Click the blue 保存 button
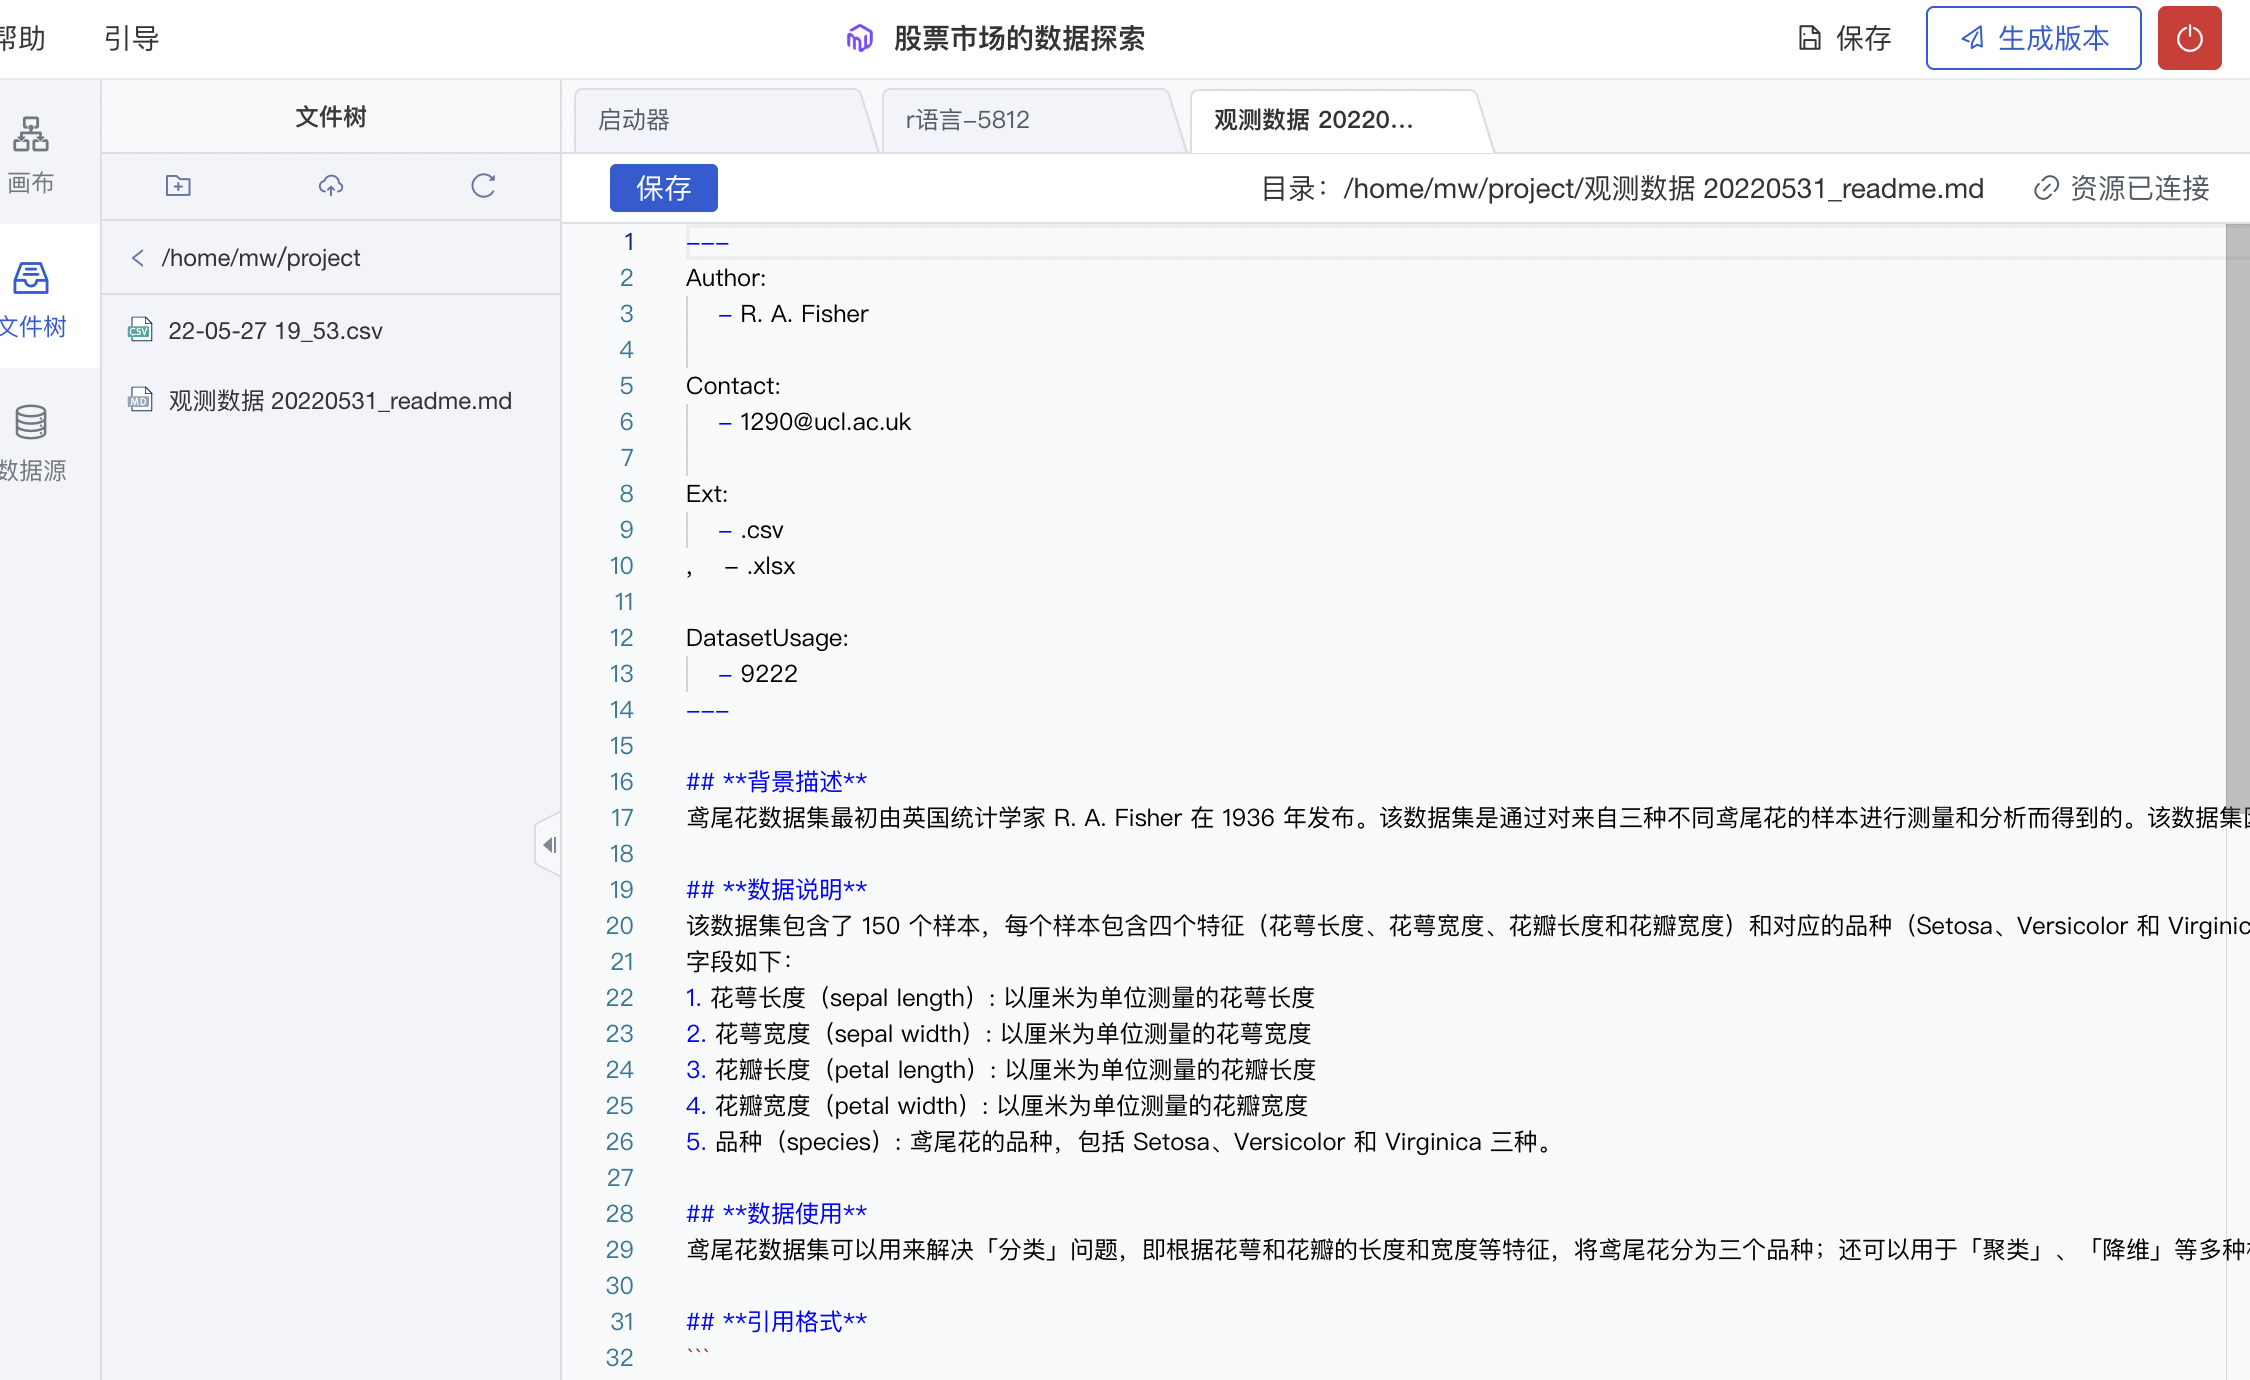This screenshot has height=1380, width=2250. click(663, 188)
